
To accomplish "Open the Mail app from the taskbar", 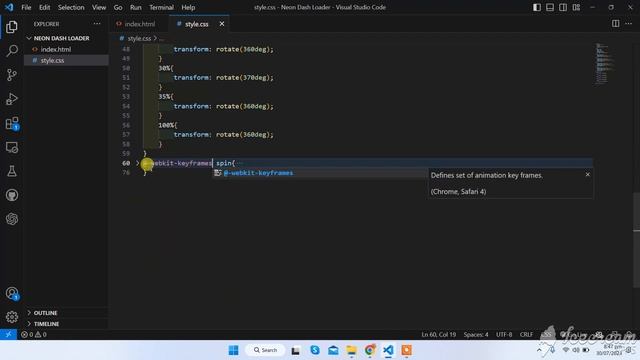I will click(333, 350).
